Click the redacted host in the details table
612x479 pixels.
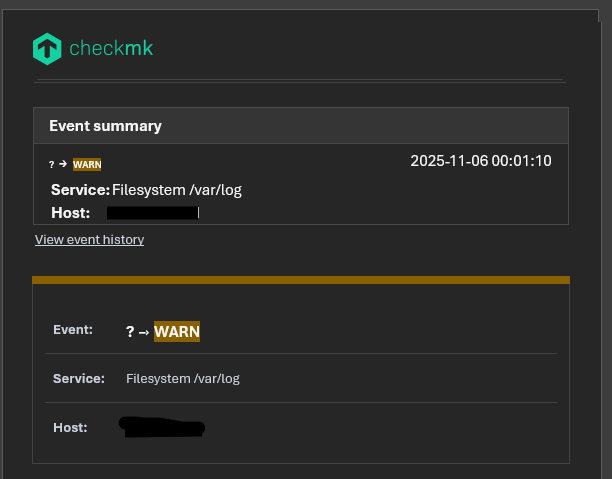pos(162,427)
